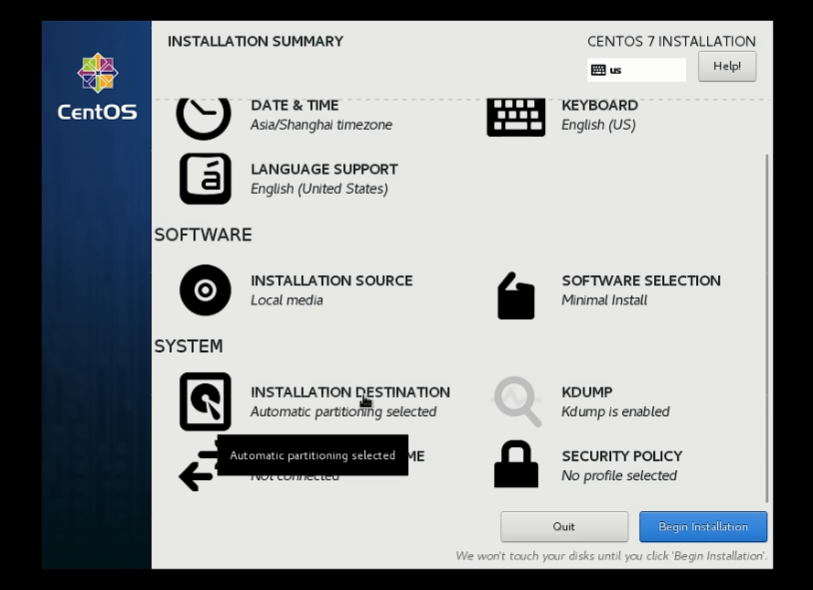Open the Software Selection package icon
The width and height of the screenshot is (813, 590).
(516, 296)
